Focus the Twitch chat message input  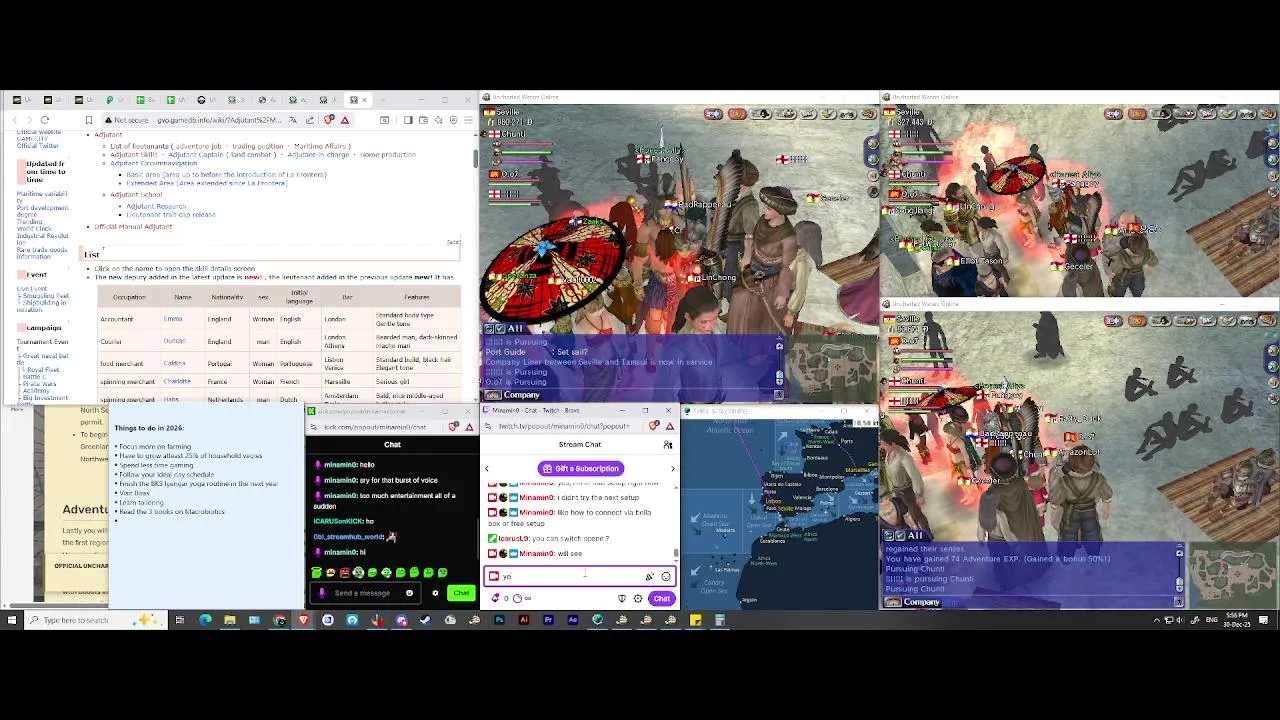point(580,576)
